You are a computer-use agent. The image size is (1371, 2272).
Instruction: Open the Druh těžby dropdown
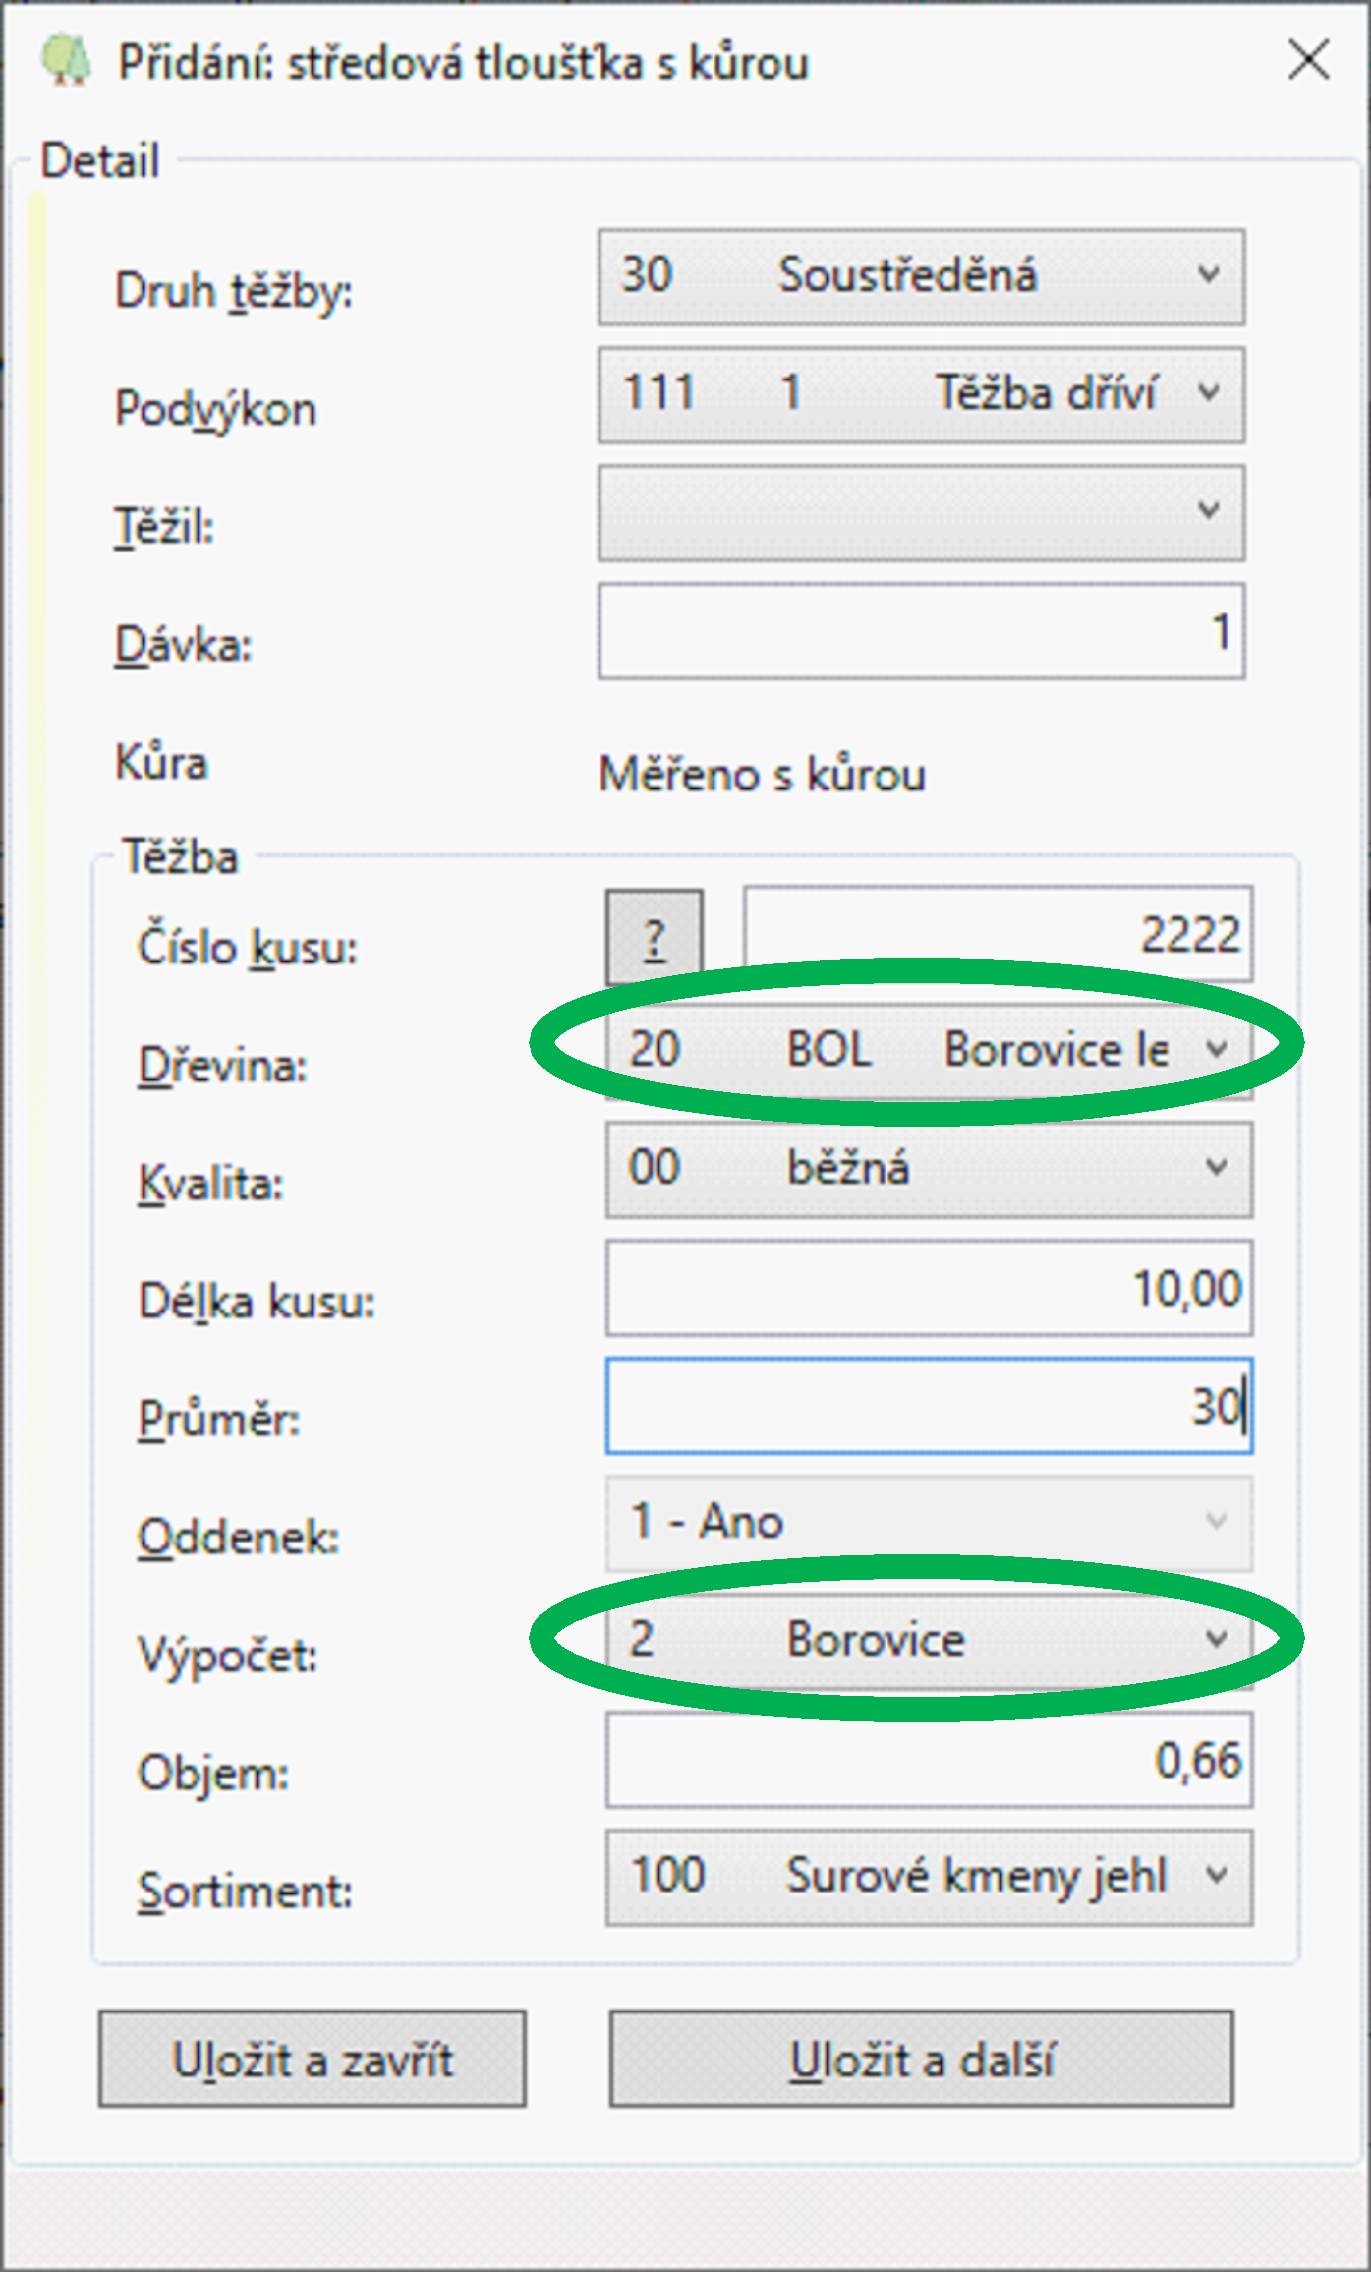(921, 277)
